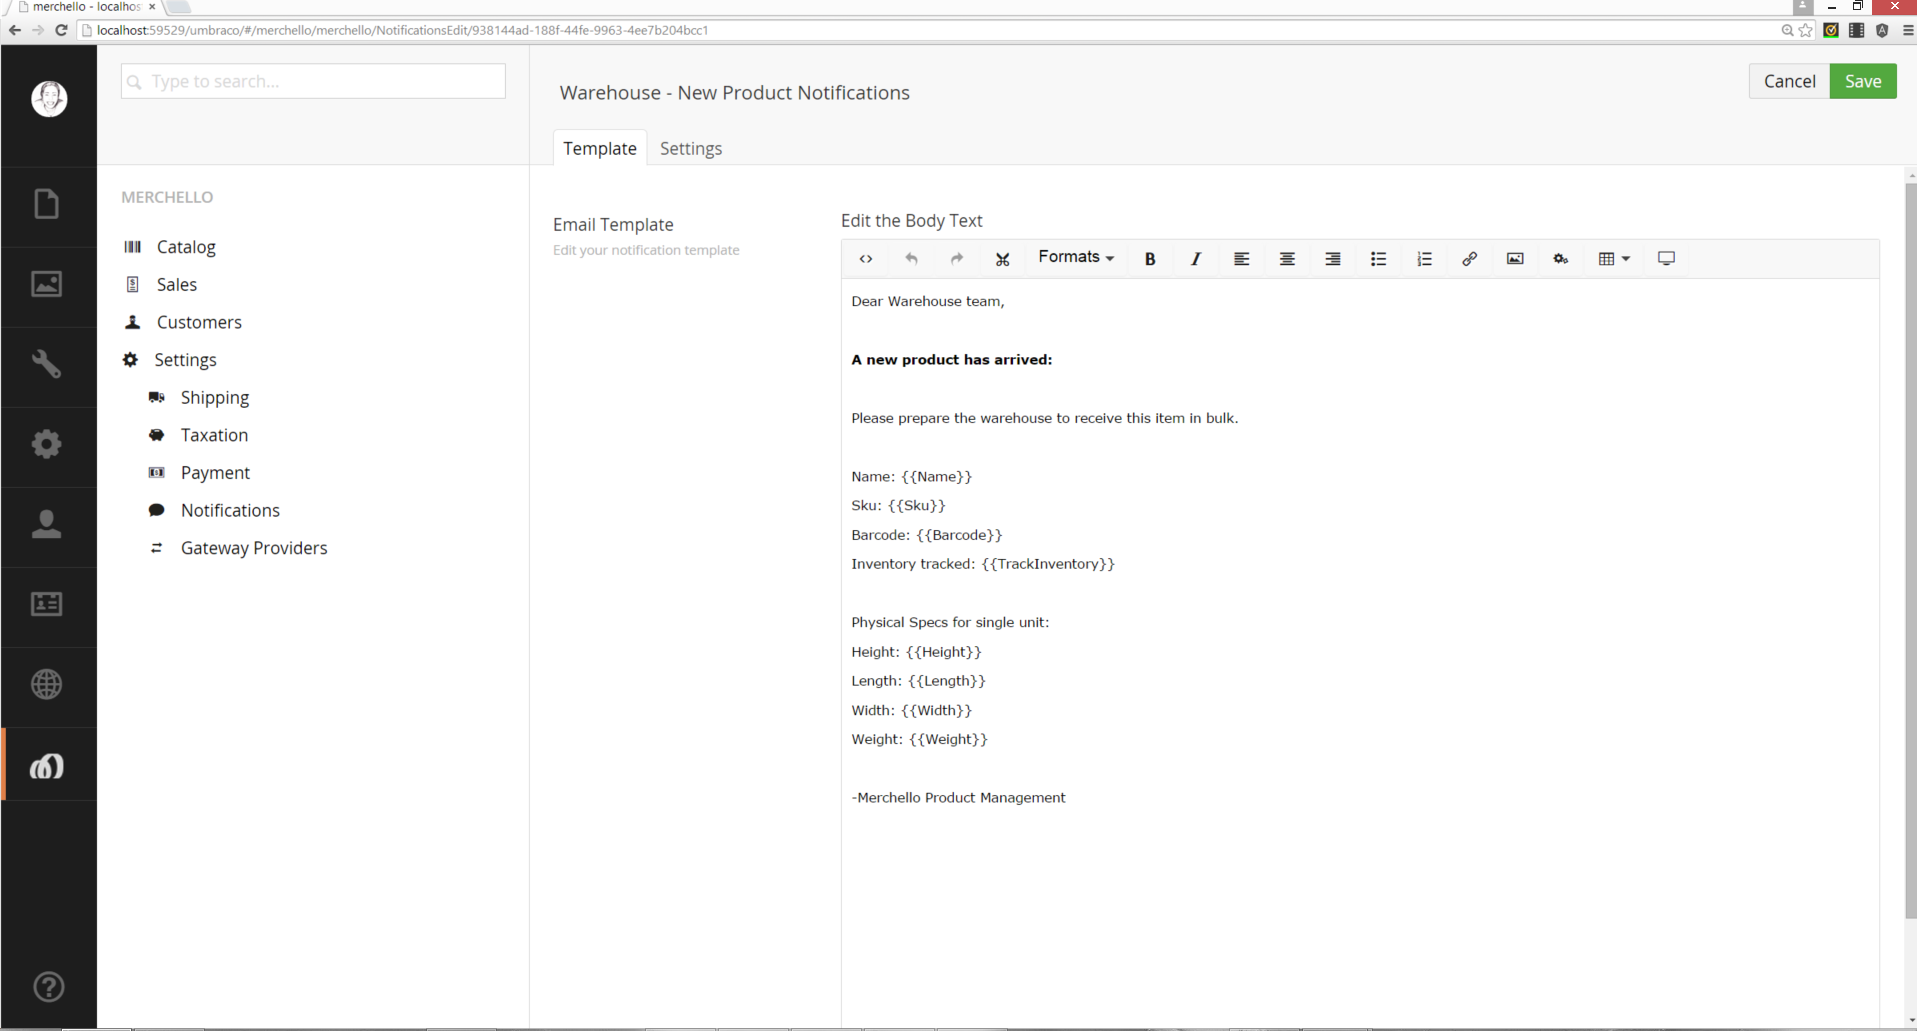Image resolution: width=1917 pixels, height=1031 pixels.
Task: Insert macro using the gears icon
Action: pos(1561,259)
